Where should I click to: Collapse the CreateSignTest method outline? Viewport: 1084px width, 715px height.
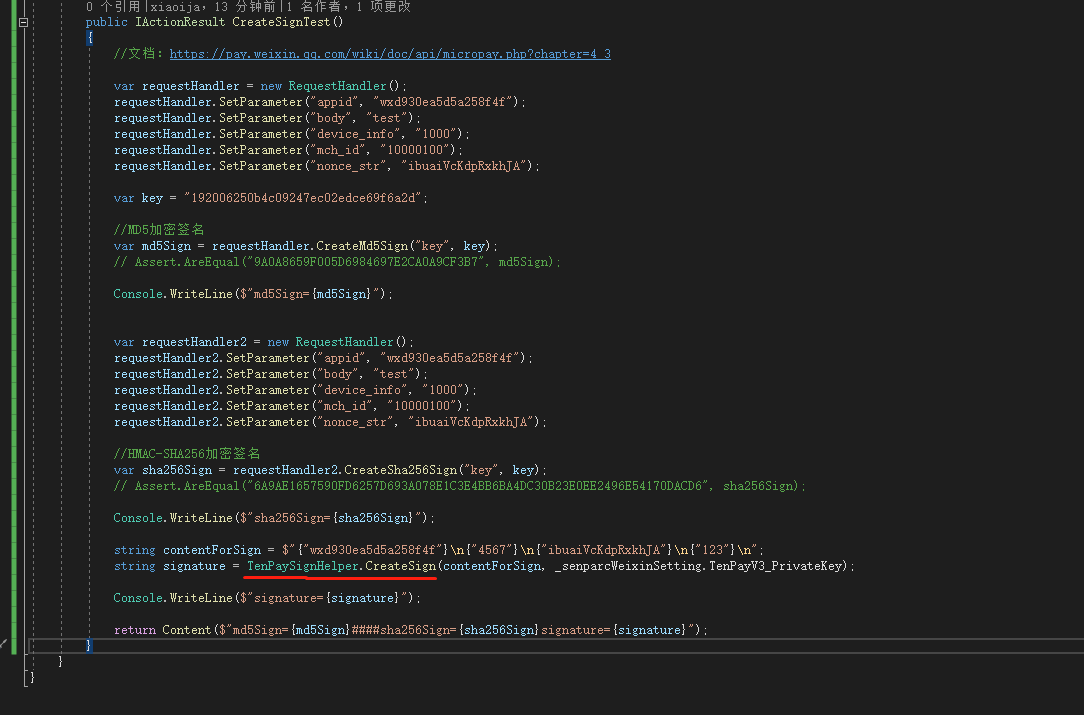(24, 22)
